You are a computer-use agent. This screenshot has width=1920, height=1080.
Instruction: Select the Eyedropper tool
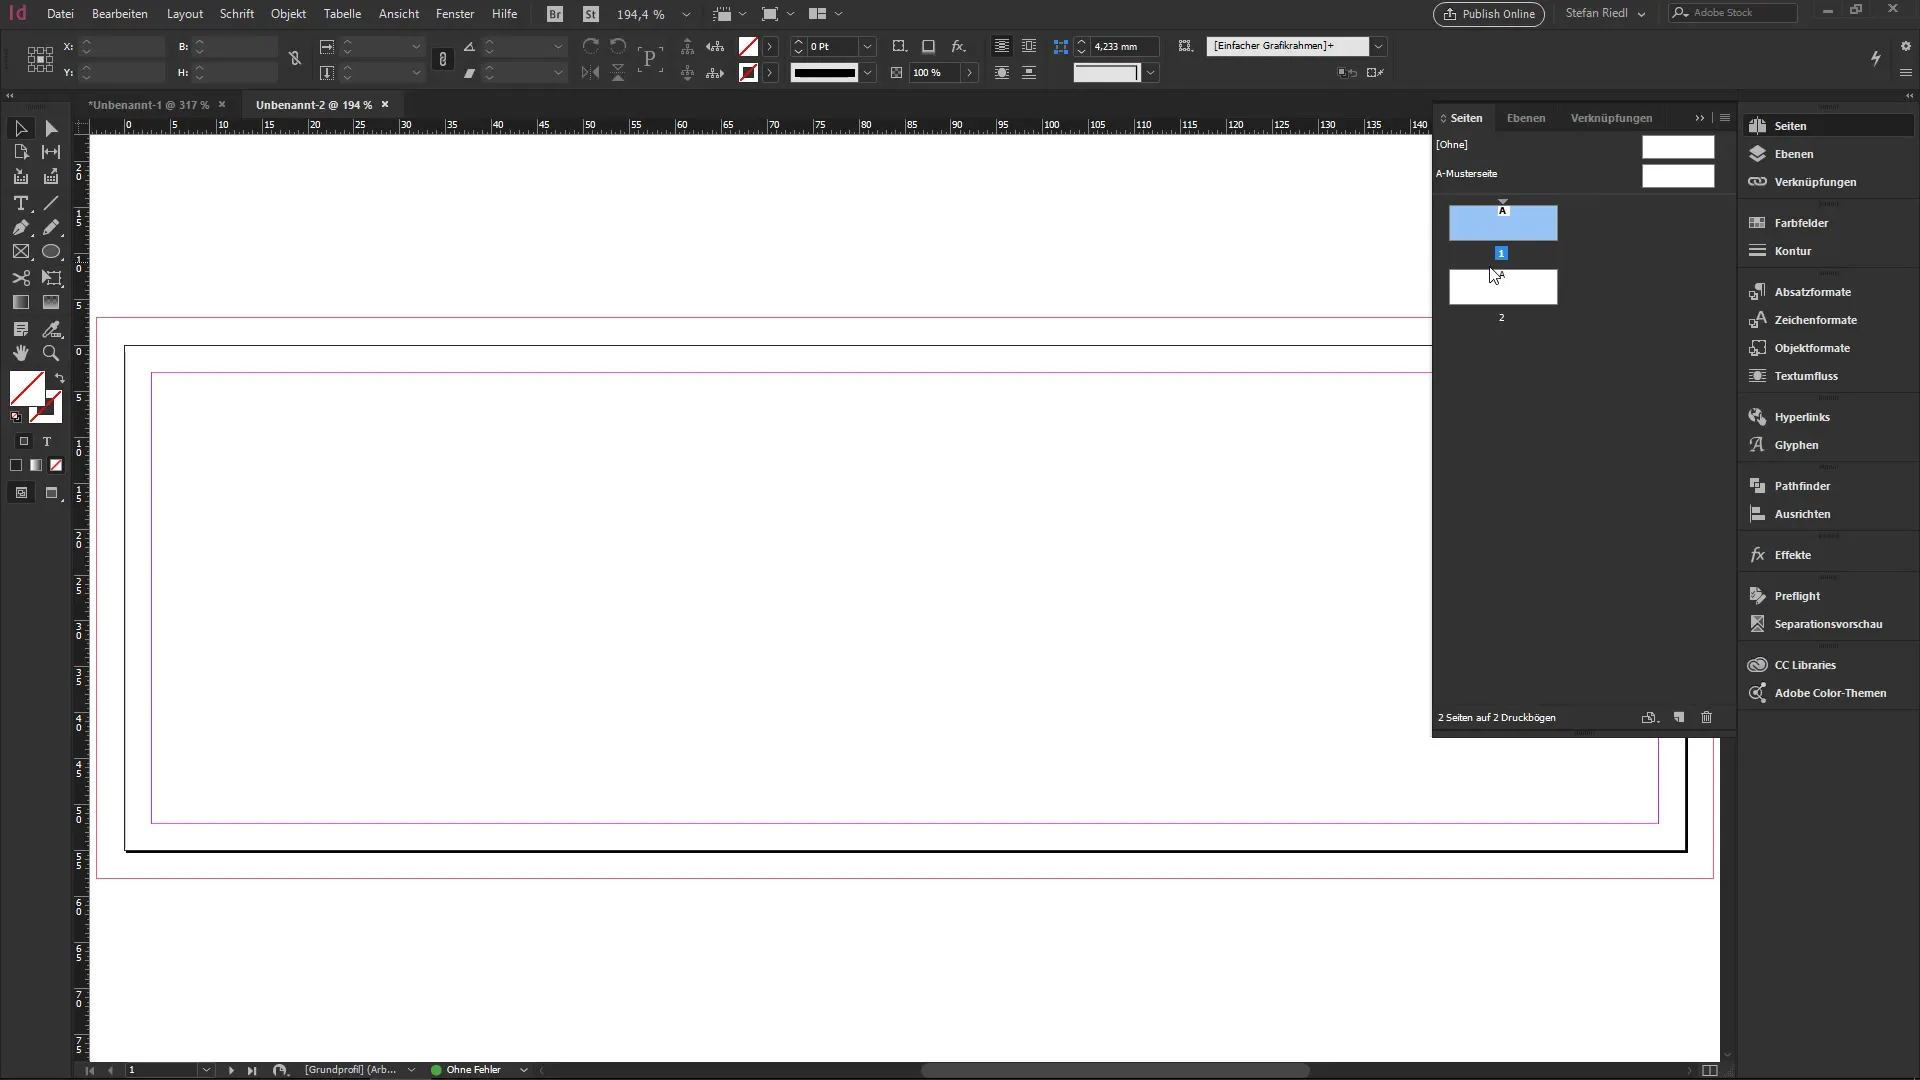tap(51, 329)
